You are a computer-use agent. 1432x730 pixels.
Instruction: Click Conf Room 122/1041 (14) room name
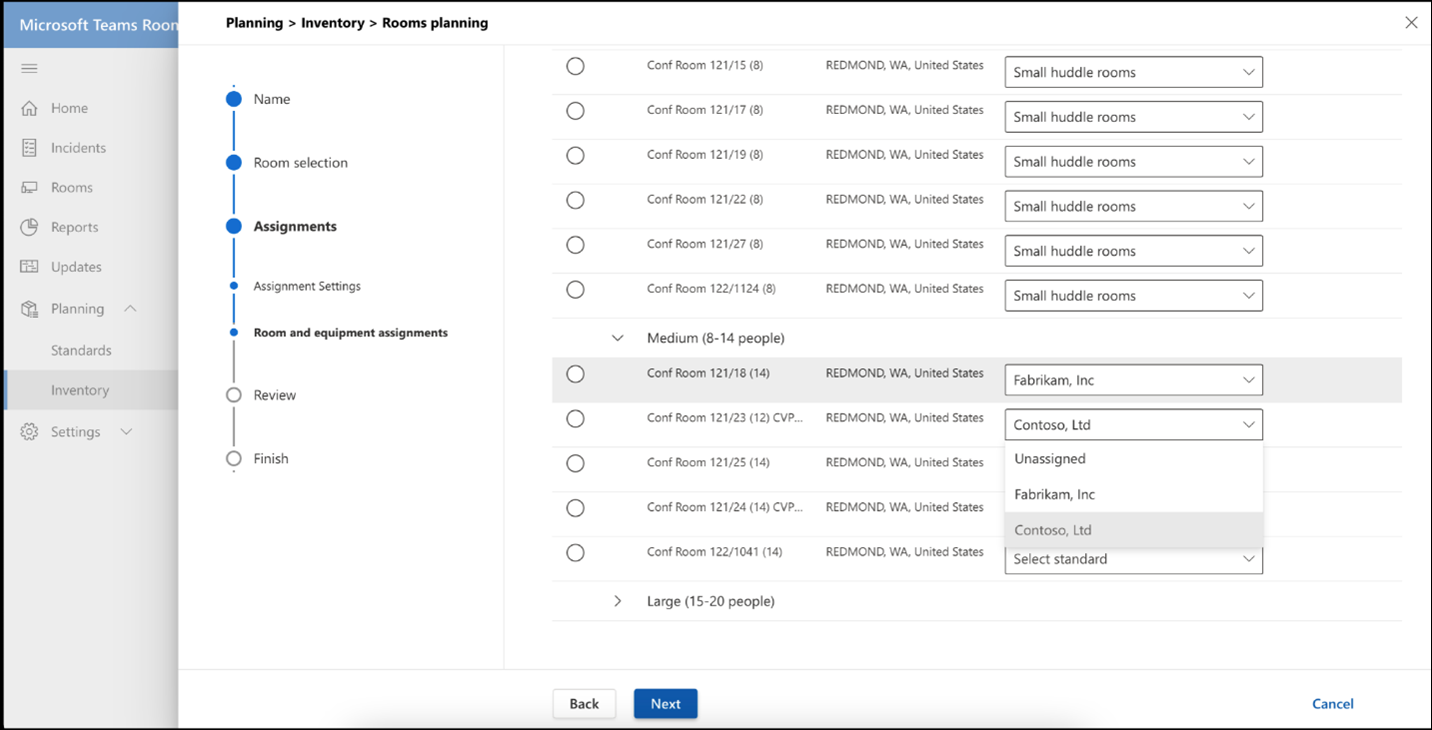[x=714, y=552]
